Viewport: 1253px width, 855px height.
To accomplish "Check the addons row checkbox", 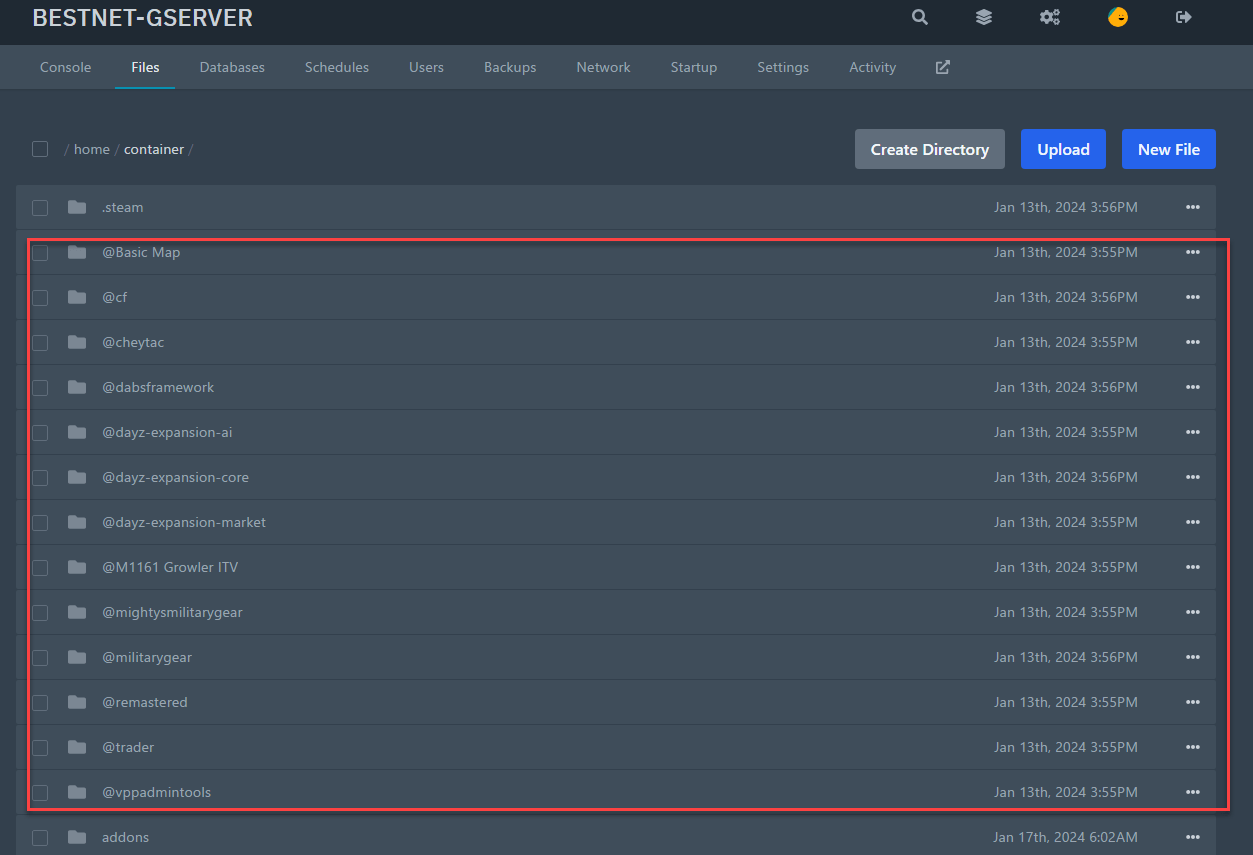I will [x=40, y=838].
